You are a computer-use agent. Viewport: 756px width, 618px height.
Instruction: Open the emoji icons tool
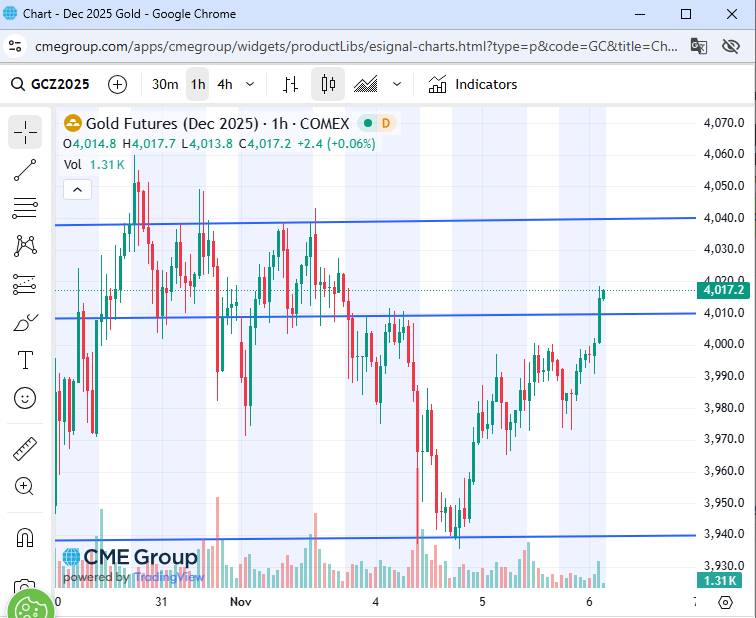25,398
